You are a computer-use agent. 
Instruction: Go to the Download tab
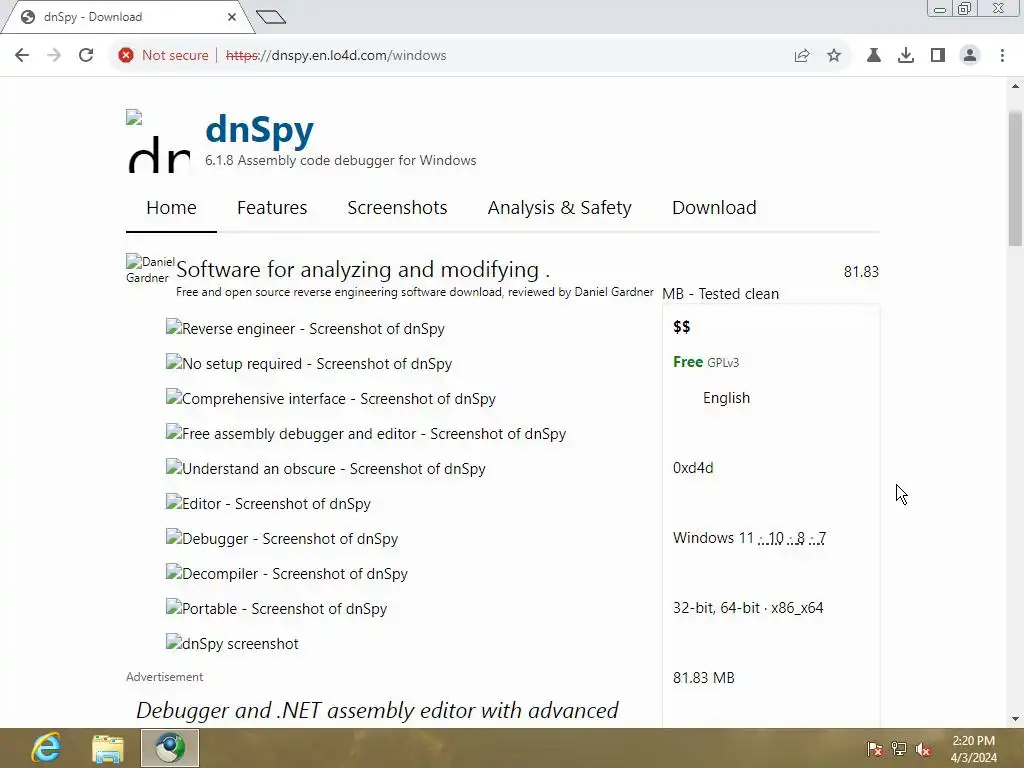coord(714,208)
